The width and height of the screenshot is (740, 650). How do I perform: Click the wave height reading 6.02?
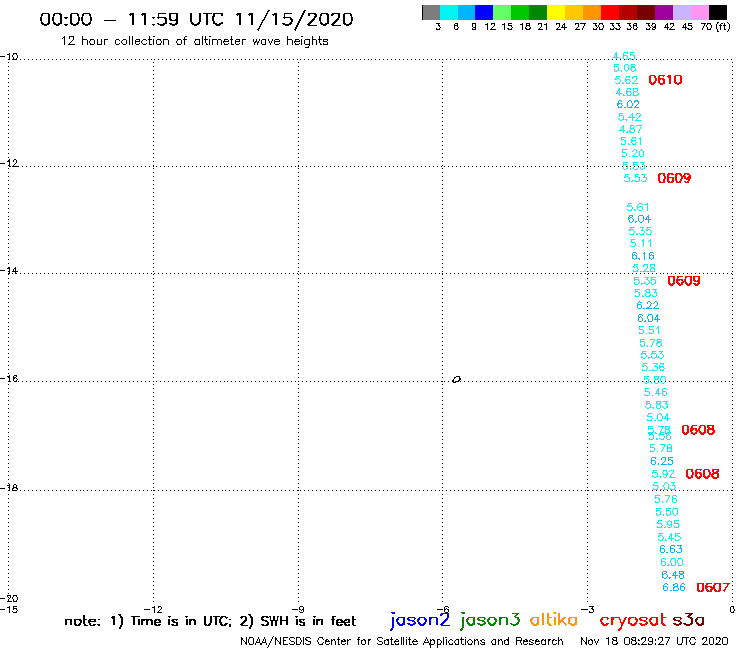[628, 104]
